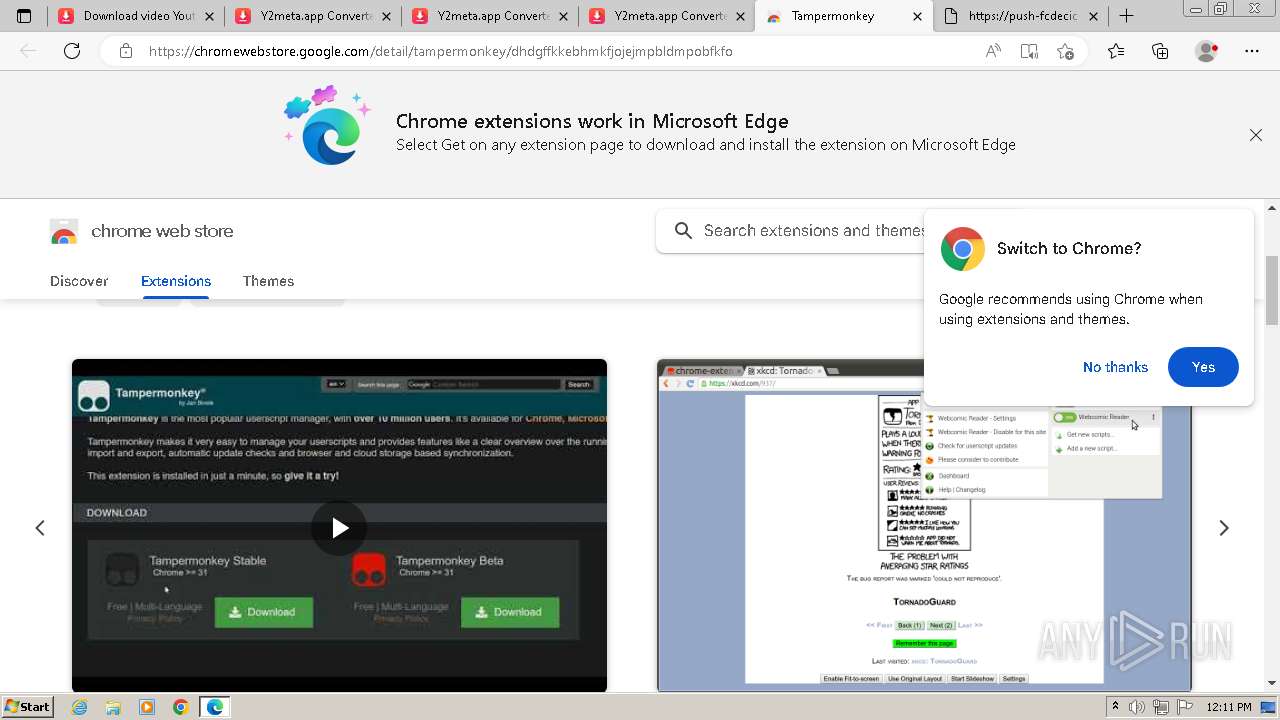Open media player from taskbar
This screenshot has height=720, width=1280.
point(147,707)
